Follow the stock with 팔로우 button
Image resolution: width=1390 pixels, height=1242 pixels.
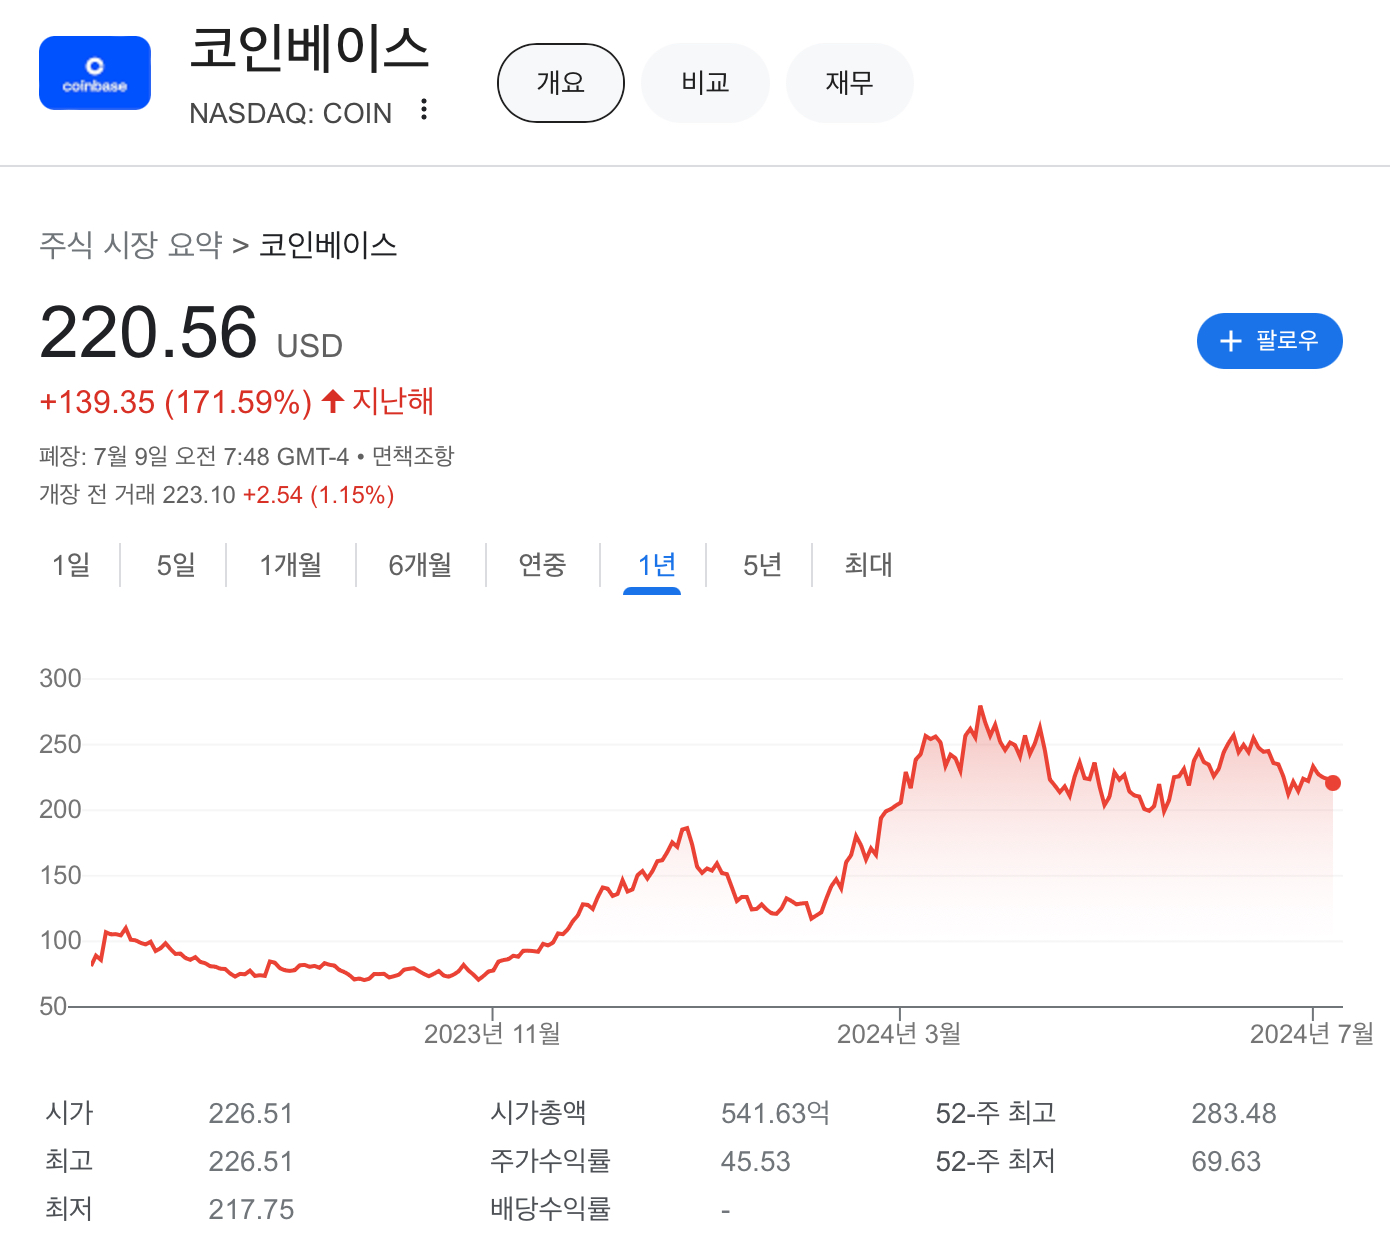(1269, 341)
